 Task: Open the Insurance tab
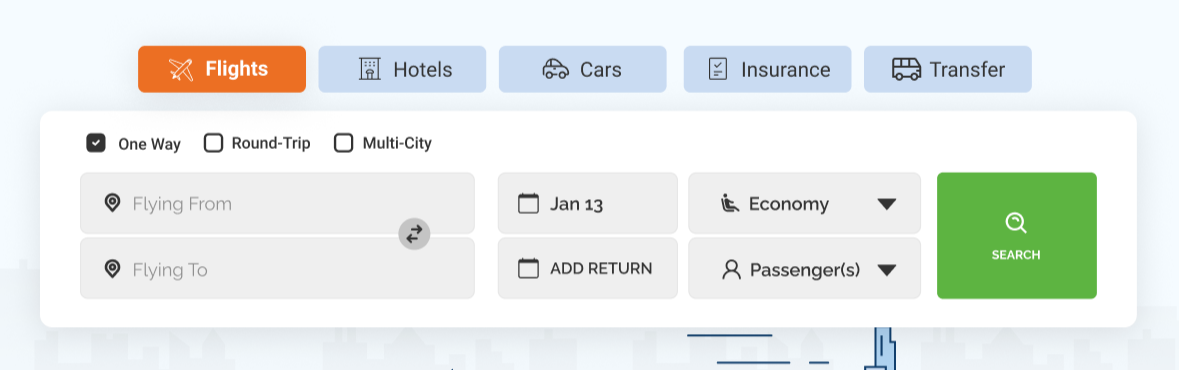768,69
